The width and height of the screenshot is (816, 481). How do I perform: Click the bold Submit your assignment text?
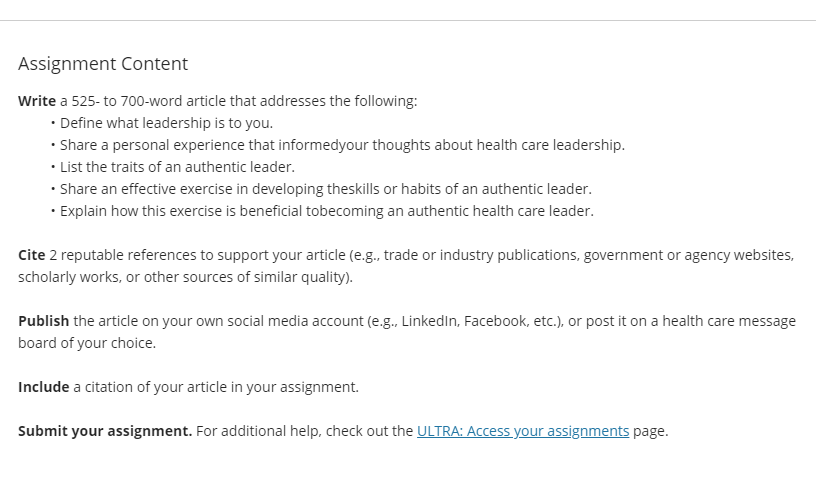[x=105, y=431]
